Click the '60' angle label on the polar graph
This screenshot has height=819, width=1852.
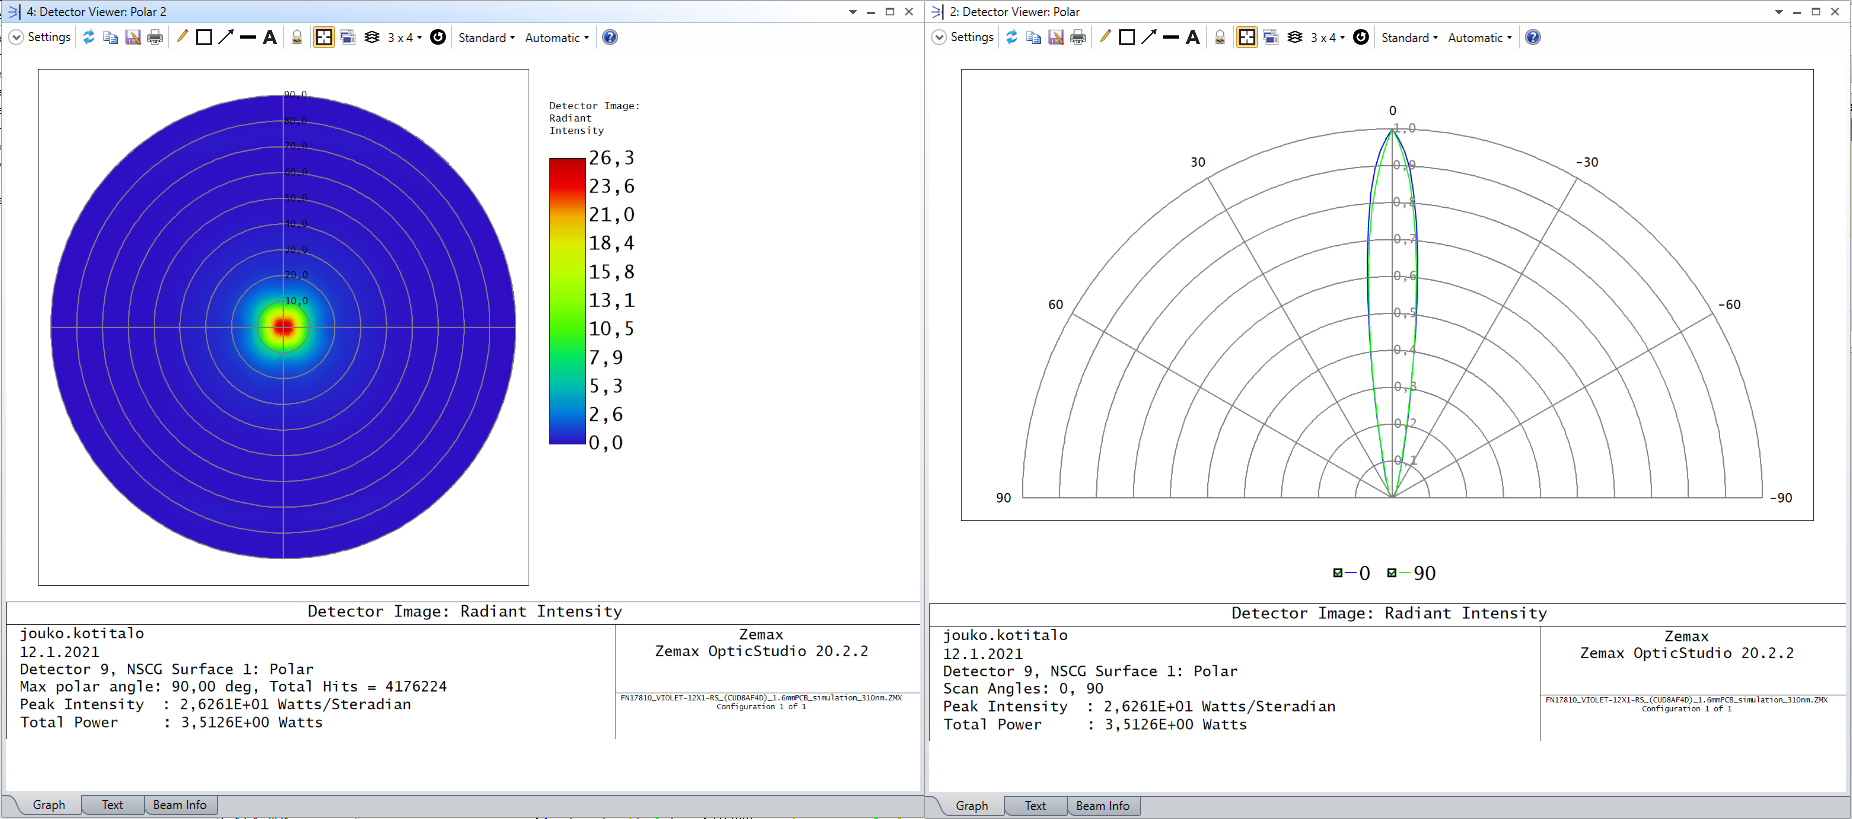tap(1056, 304)
